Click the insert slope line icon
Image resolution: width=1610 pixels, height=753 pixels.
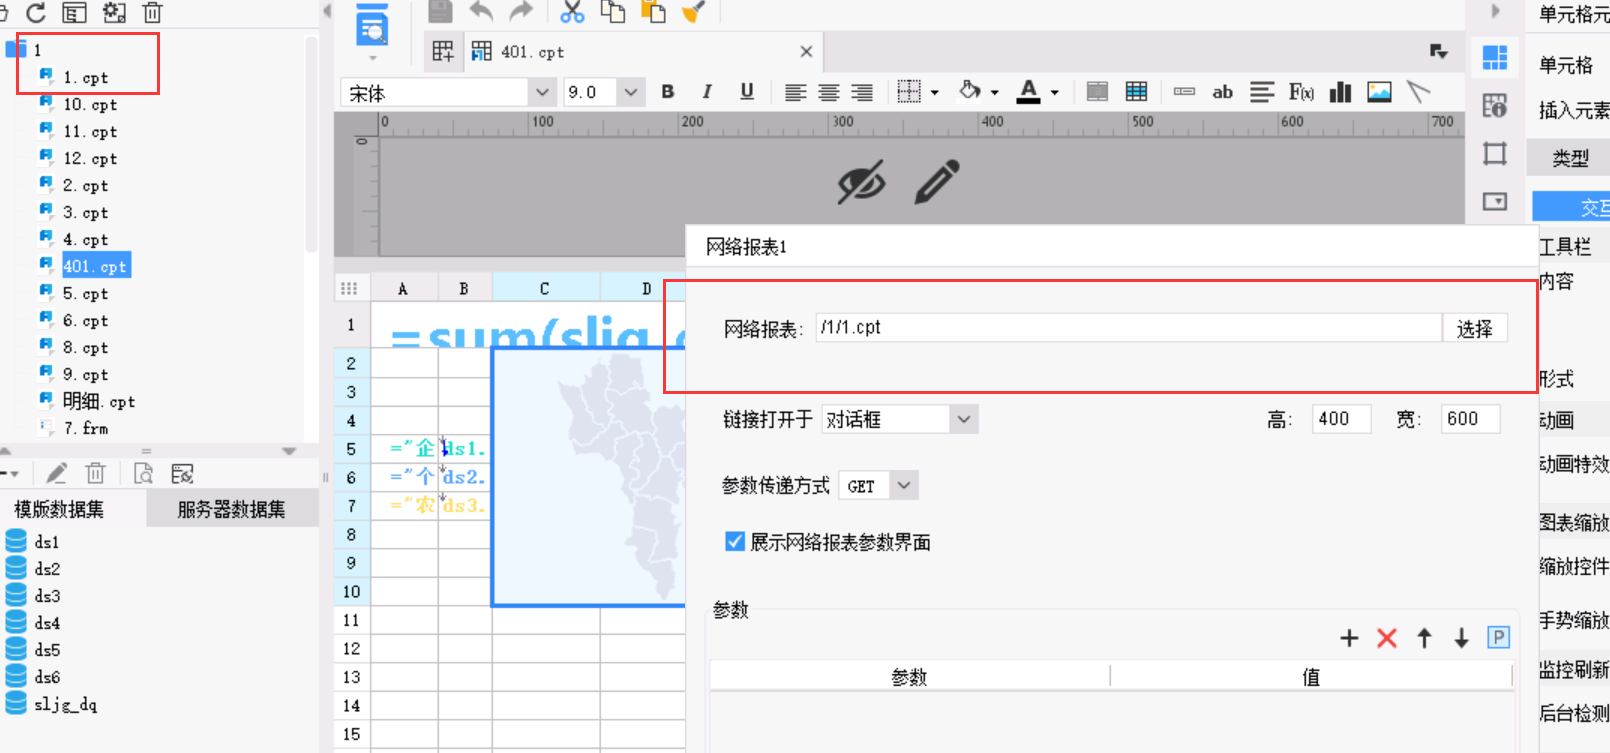1418,92
